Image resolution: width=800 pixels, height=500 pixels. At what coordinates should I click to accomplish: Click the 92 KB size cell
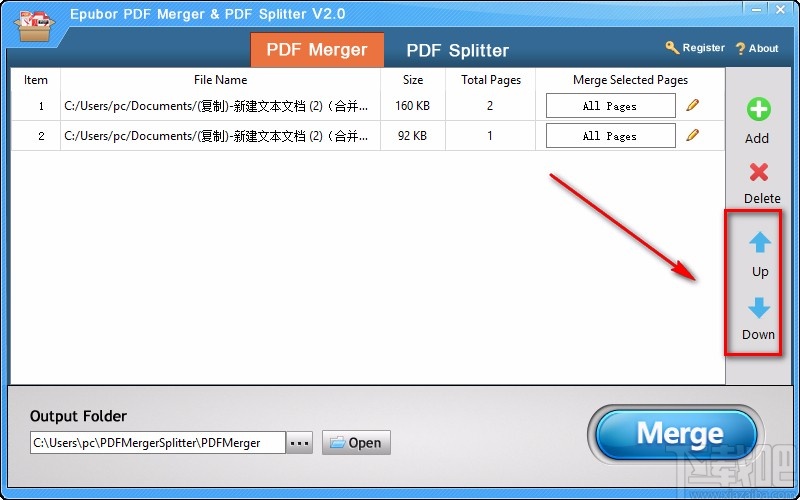point(413,136)
